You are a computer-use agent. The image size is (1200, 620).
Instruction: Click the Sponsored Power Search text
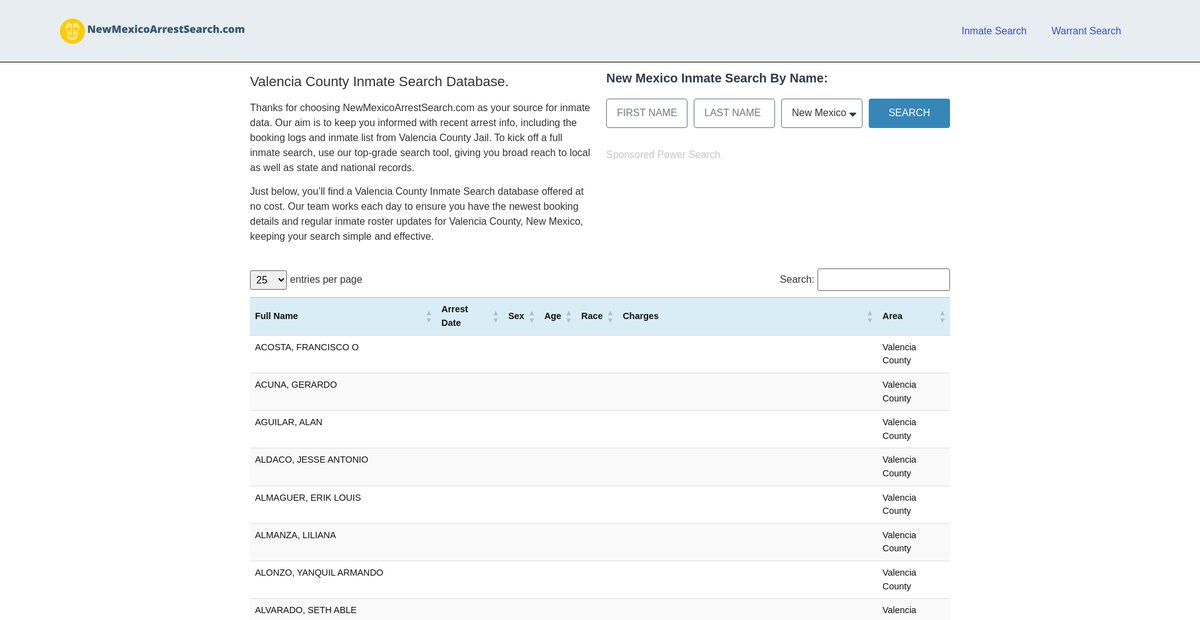point(663,155)
